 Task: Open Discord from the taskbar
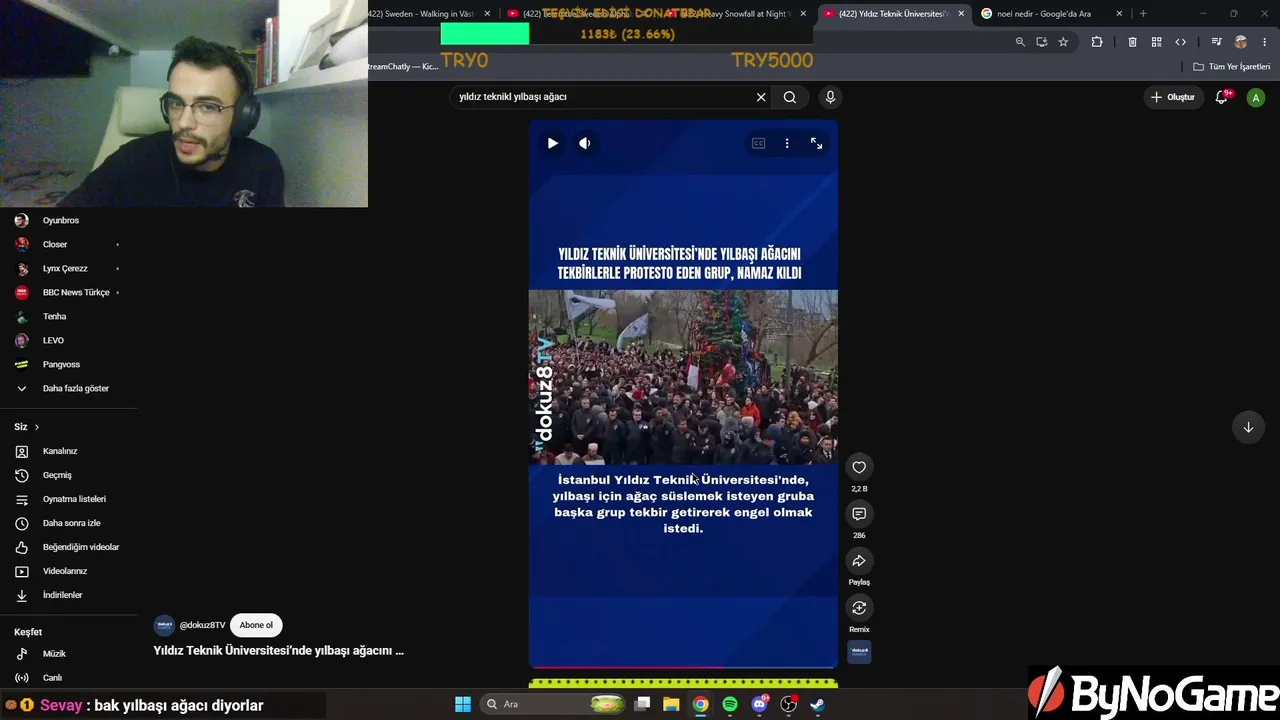[759, 704]
